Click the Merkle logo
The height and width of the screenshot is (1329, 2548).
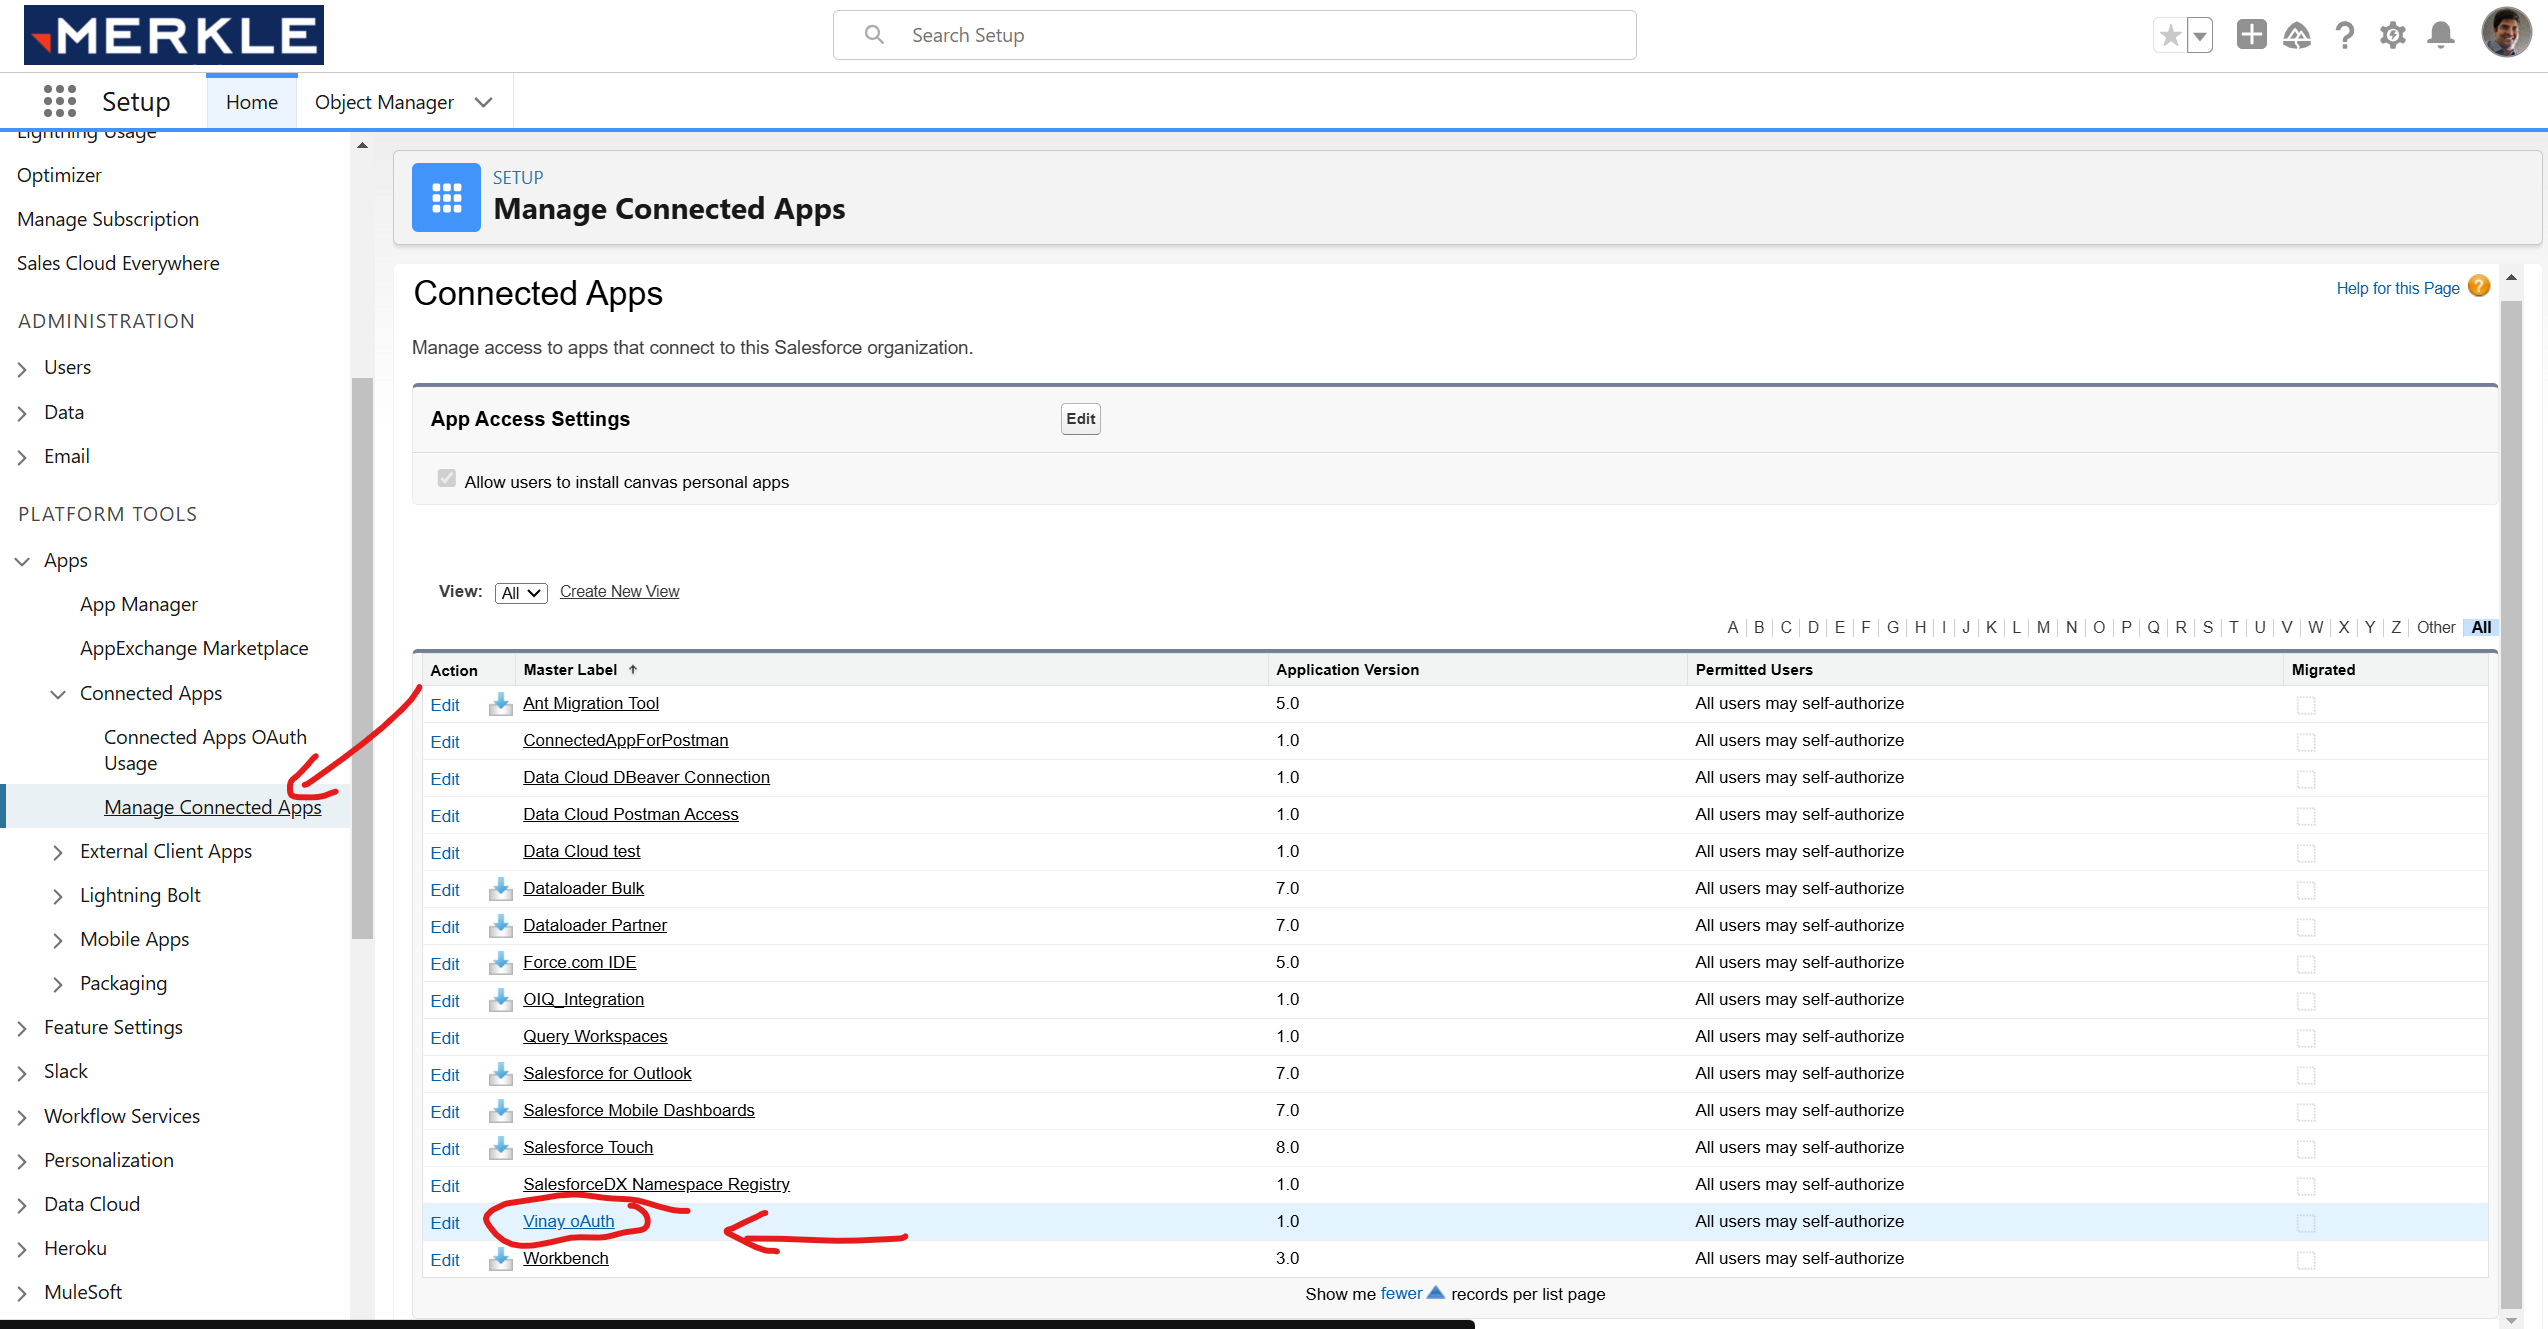(x=174, y=35)
